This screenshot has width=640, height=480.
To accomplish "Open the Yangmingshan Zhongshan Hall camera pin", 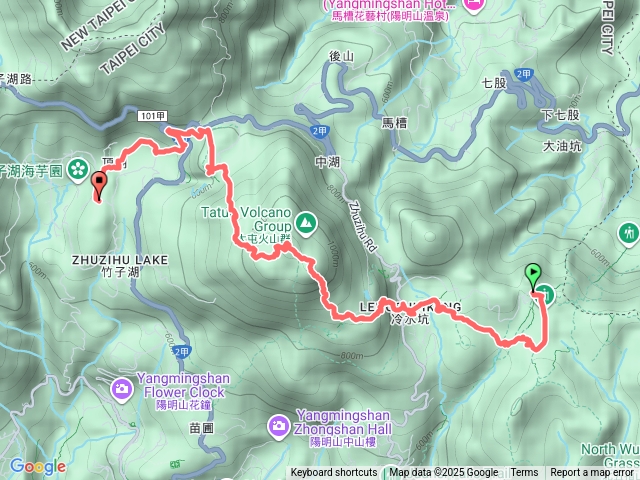I will coord(279,426).
